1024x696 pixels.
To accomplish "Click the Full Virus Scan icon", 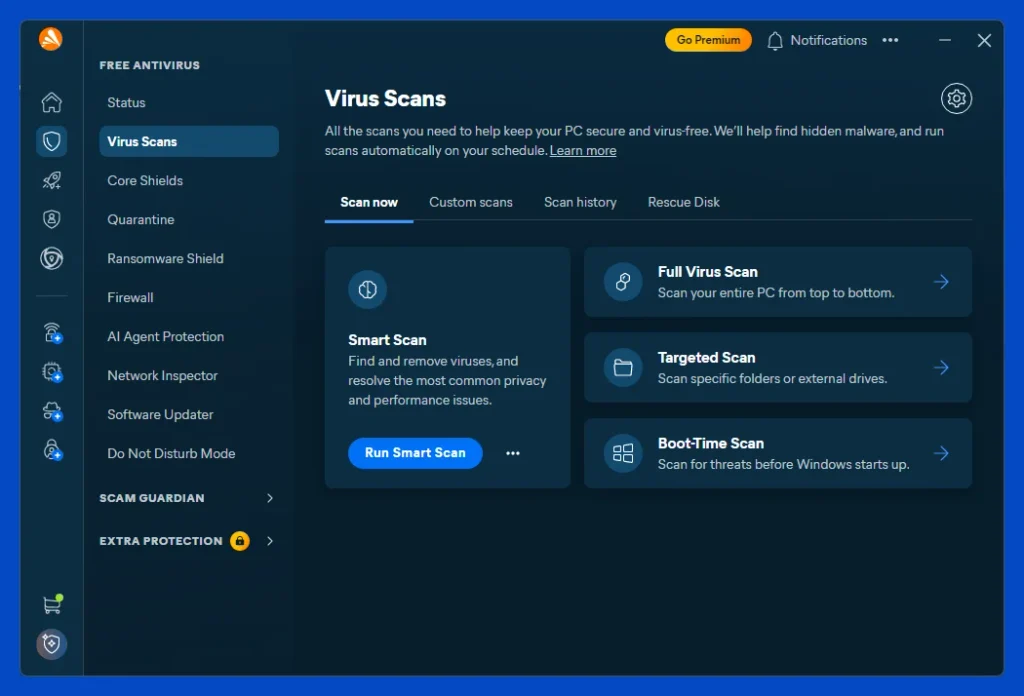I will point(623,281).
